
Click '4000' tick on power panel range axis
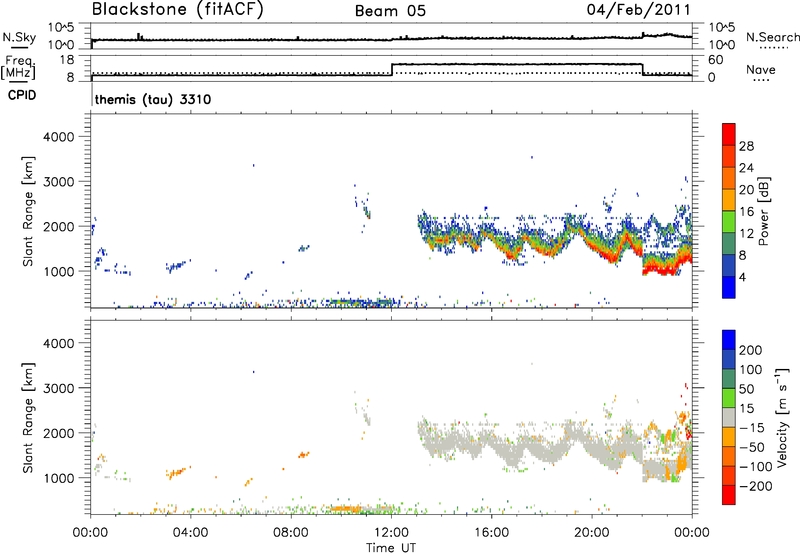point(59,137)
